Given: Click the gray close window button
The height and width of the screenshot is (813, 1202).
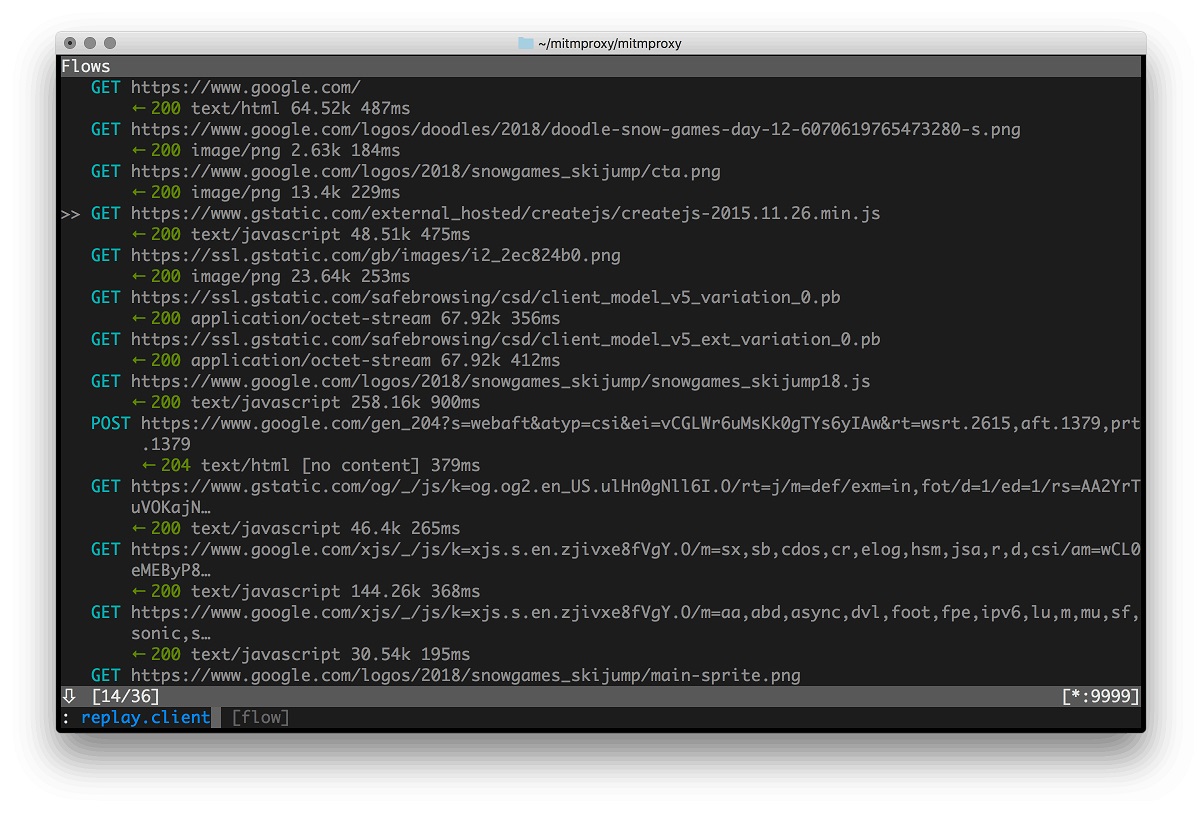Looking at the screenshot, I should [70, 43].
